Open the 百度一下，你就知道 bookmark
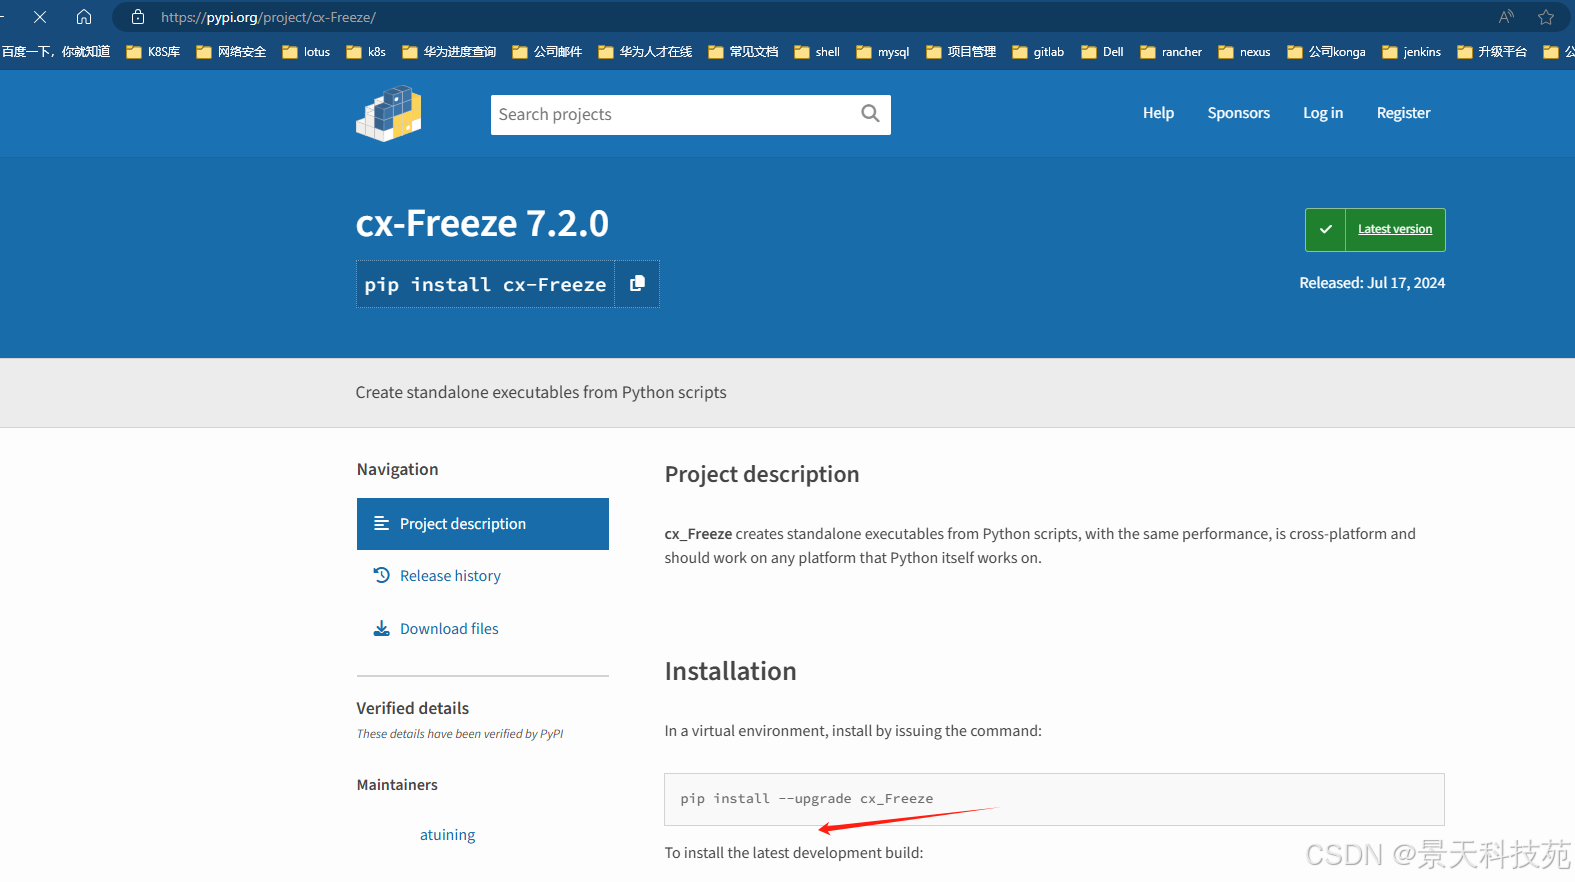The image size is (1575, 882). [x=56, y=52]
